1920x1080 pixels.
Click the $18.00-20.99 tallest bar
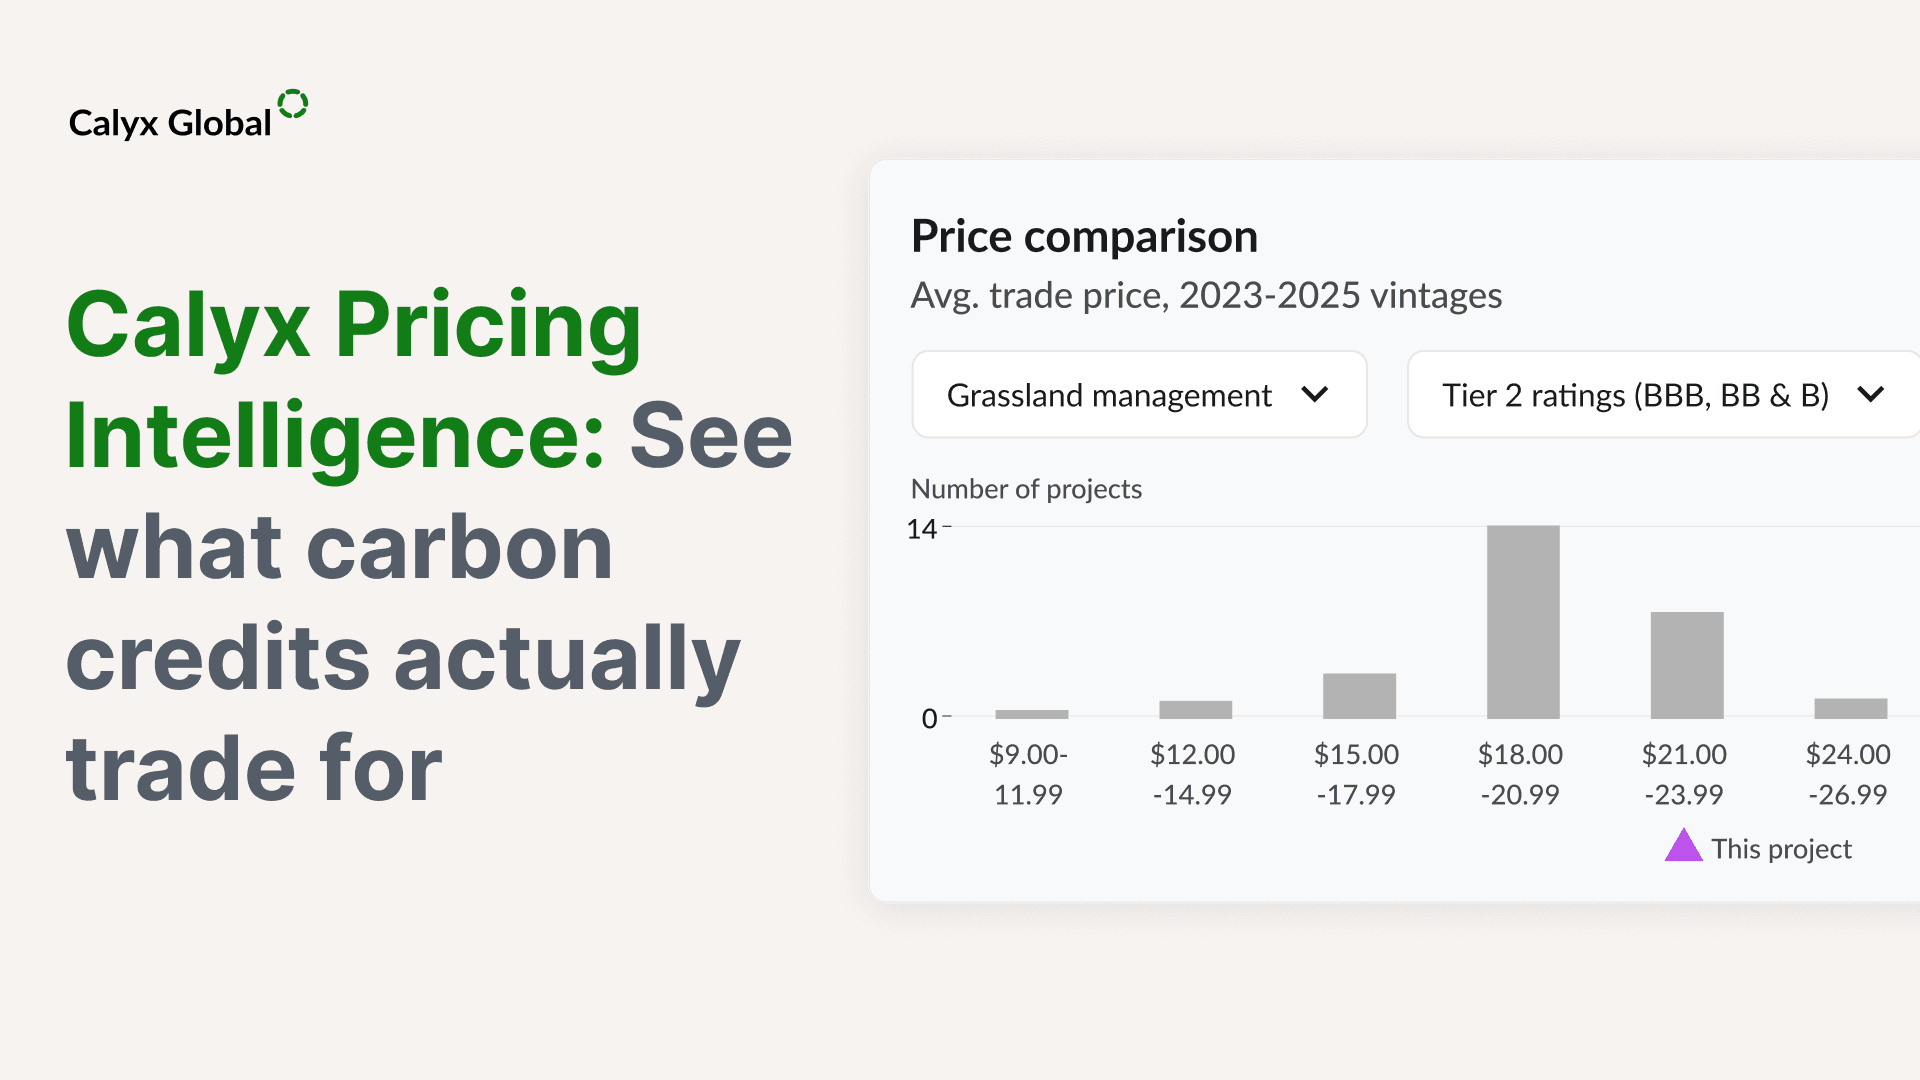point(1522,622)
